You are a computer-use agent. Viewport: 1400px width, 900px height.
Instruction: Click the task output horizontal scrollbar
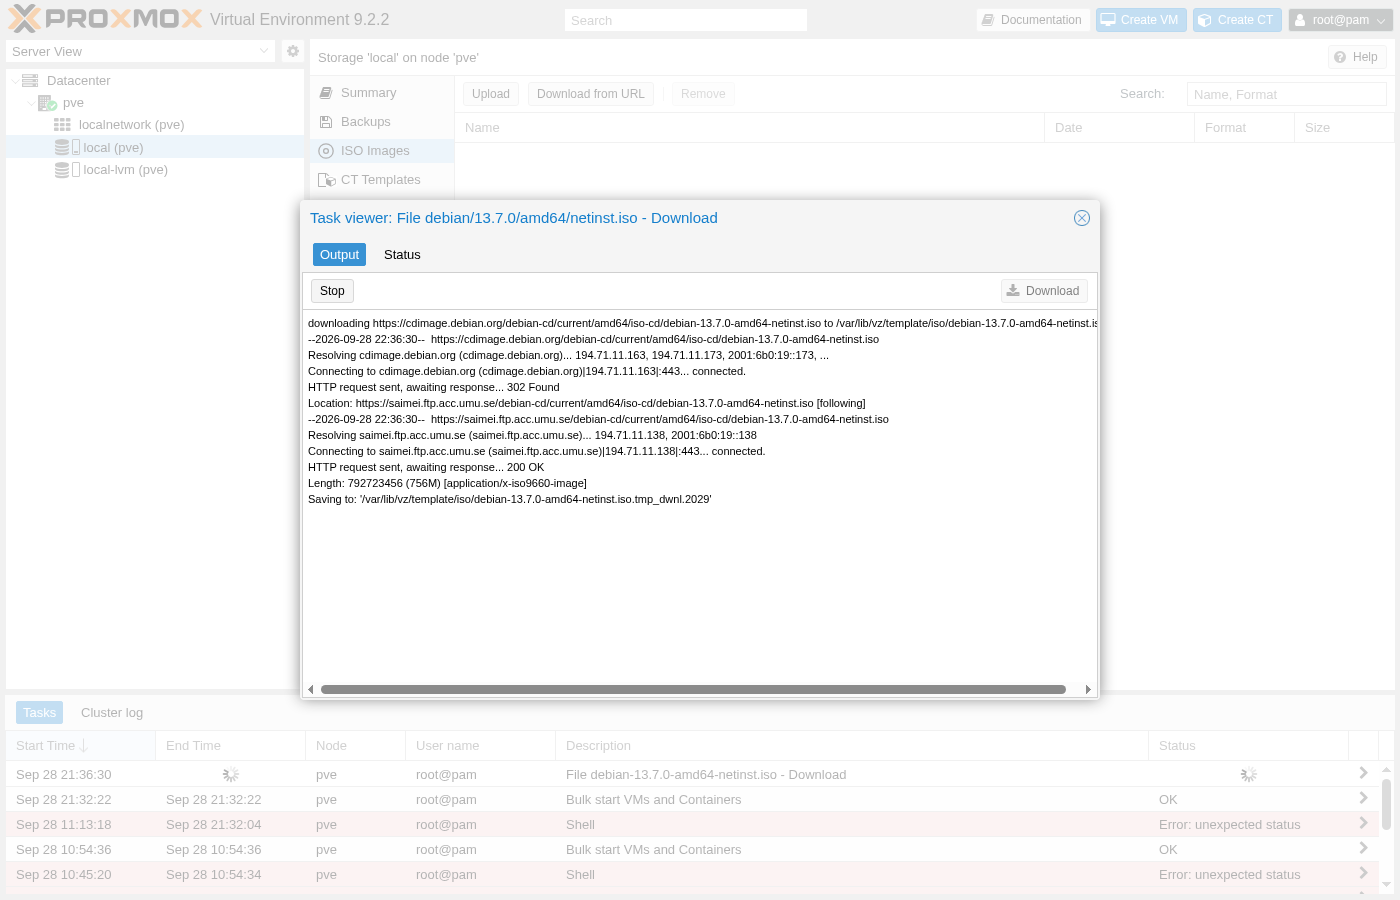(x=693, y=689)
